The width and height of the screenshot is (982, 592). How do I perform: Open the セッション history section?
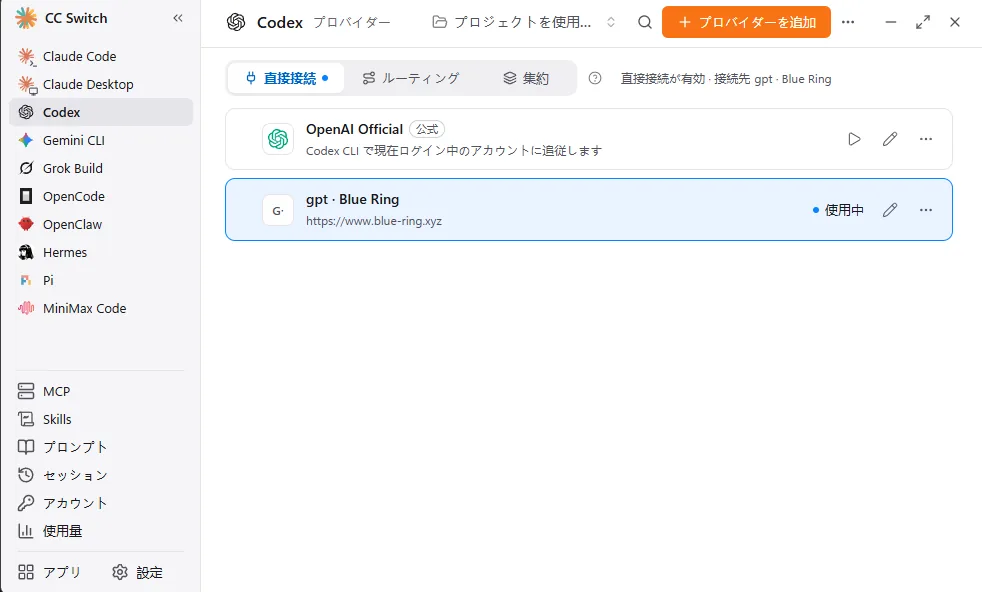[101, 475]
